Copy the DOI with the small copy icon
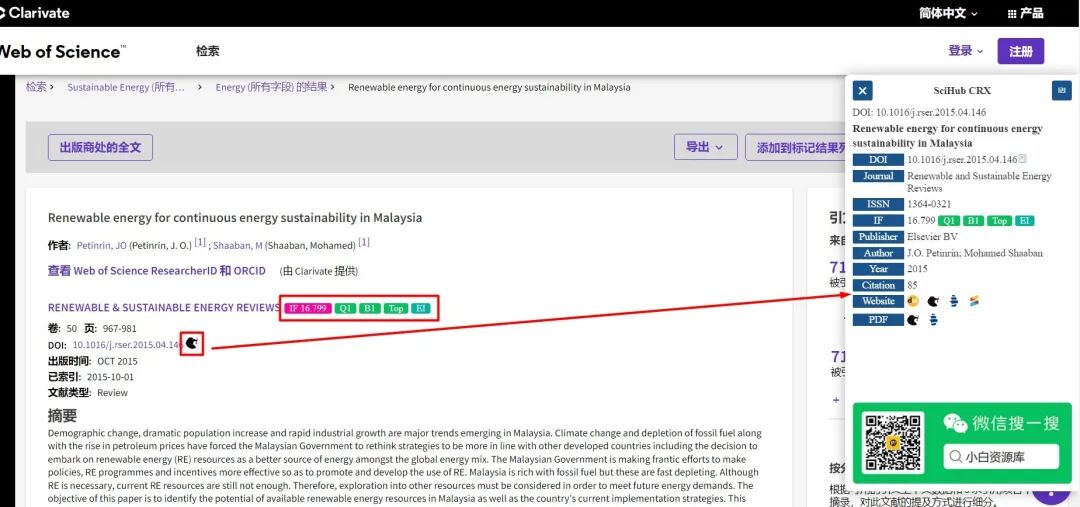 pyautogui.click(x=1022, y=159)
